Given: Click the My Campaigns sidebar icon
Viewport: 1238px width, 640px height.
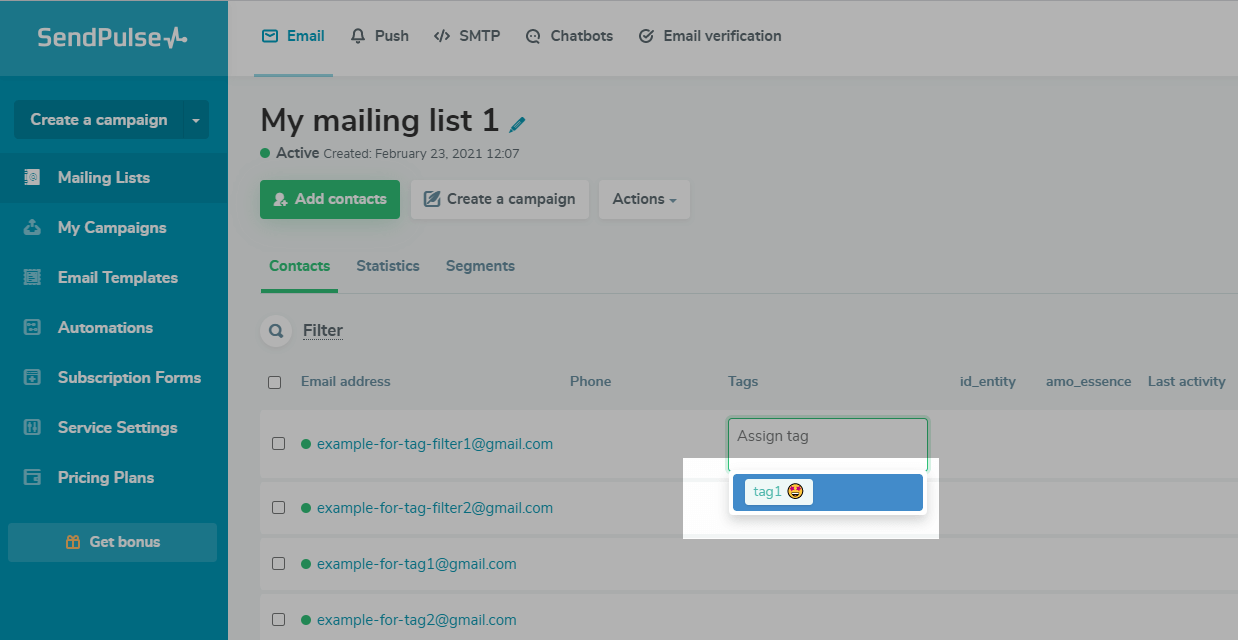Looking at the screenshot, I should pyautogui.click(x=32, y=228).
